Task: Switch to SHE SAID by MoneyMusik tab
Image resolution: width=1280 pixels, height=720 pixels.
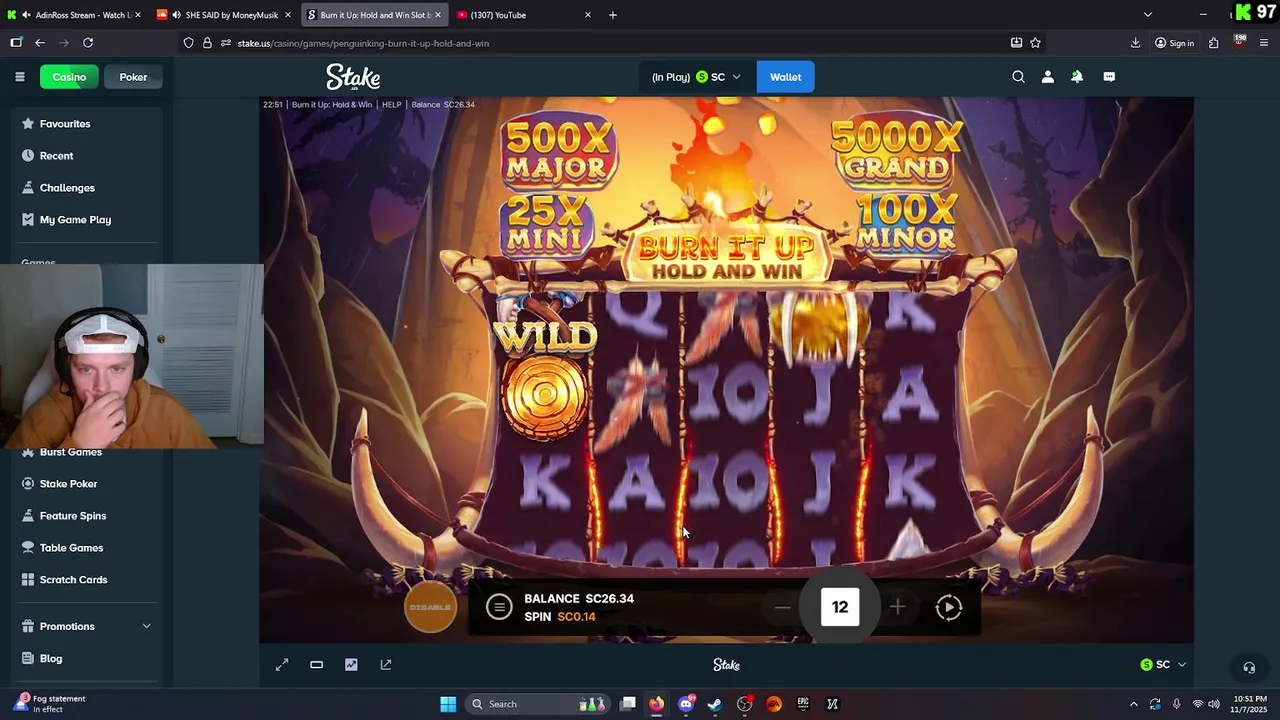Action: pyautogui.click(x=224, y=15)
